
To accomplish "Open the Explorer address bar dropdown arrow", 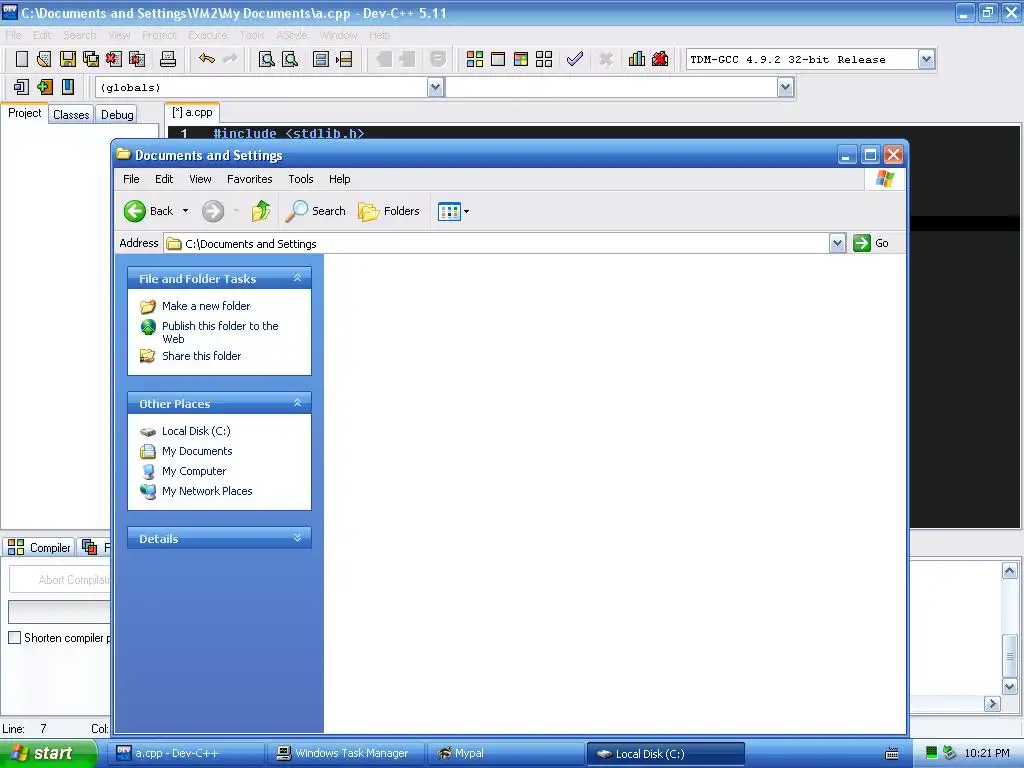I will tap(837, 243).
